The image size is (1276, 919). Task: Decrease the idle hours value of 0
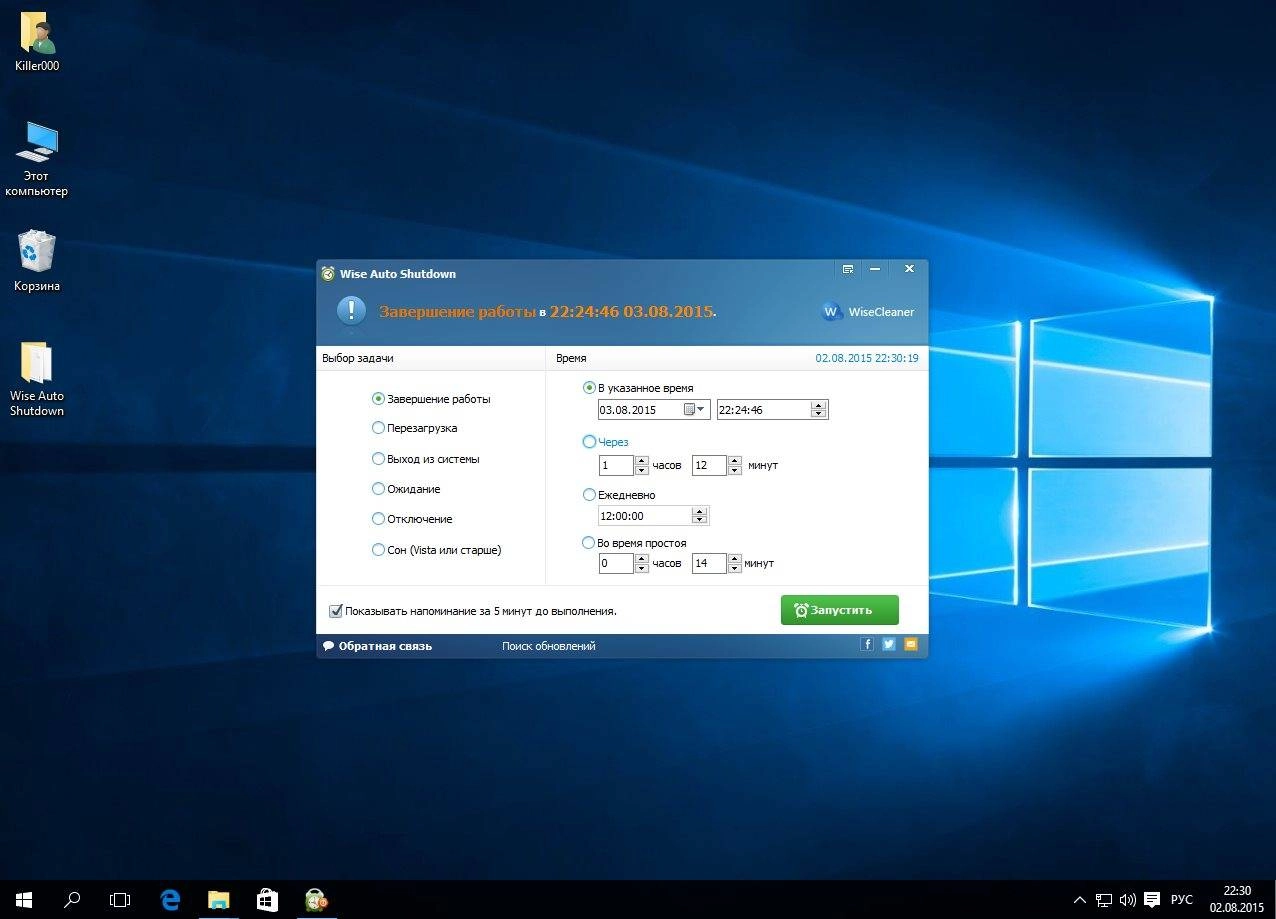642,568
